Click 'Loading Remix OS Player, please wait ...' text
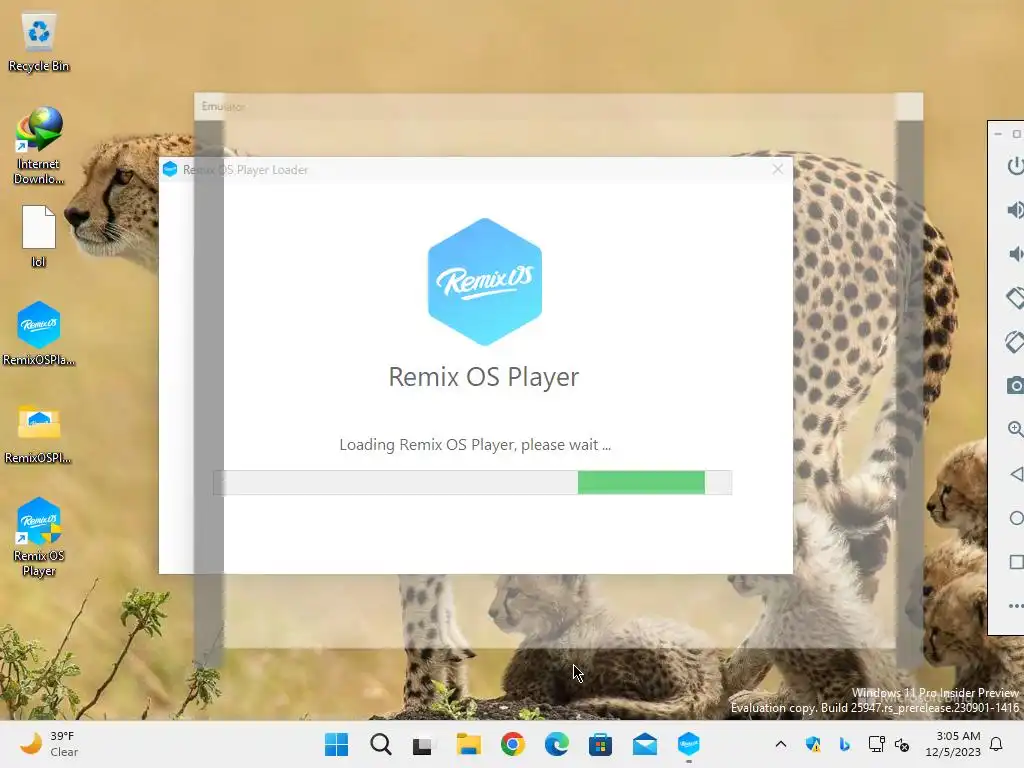Image resolution: width=1024 pixels, height=768 pixels. (475, 445)
